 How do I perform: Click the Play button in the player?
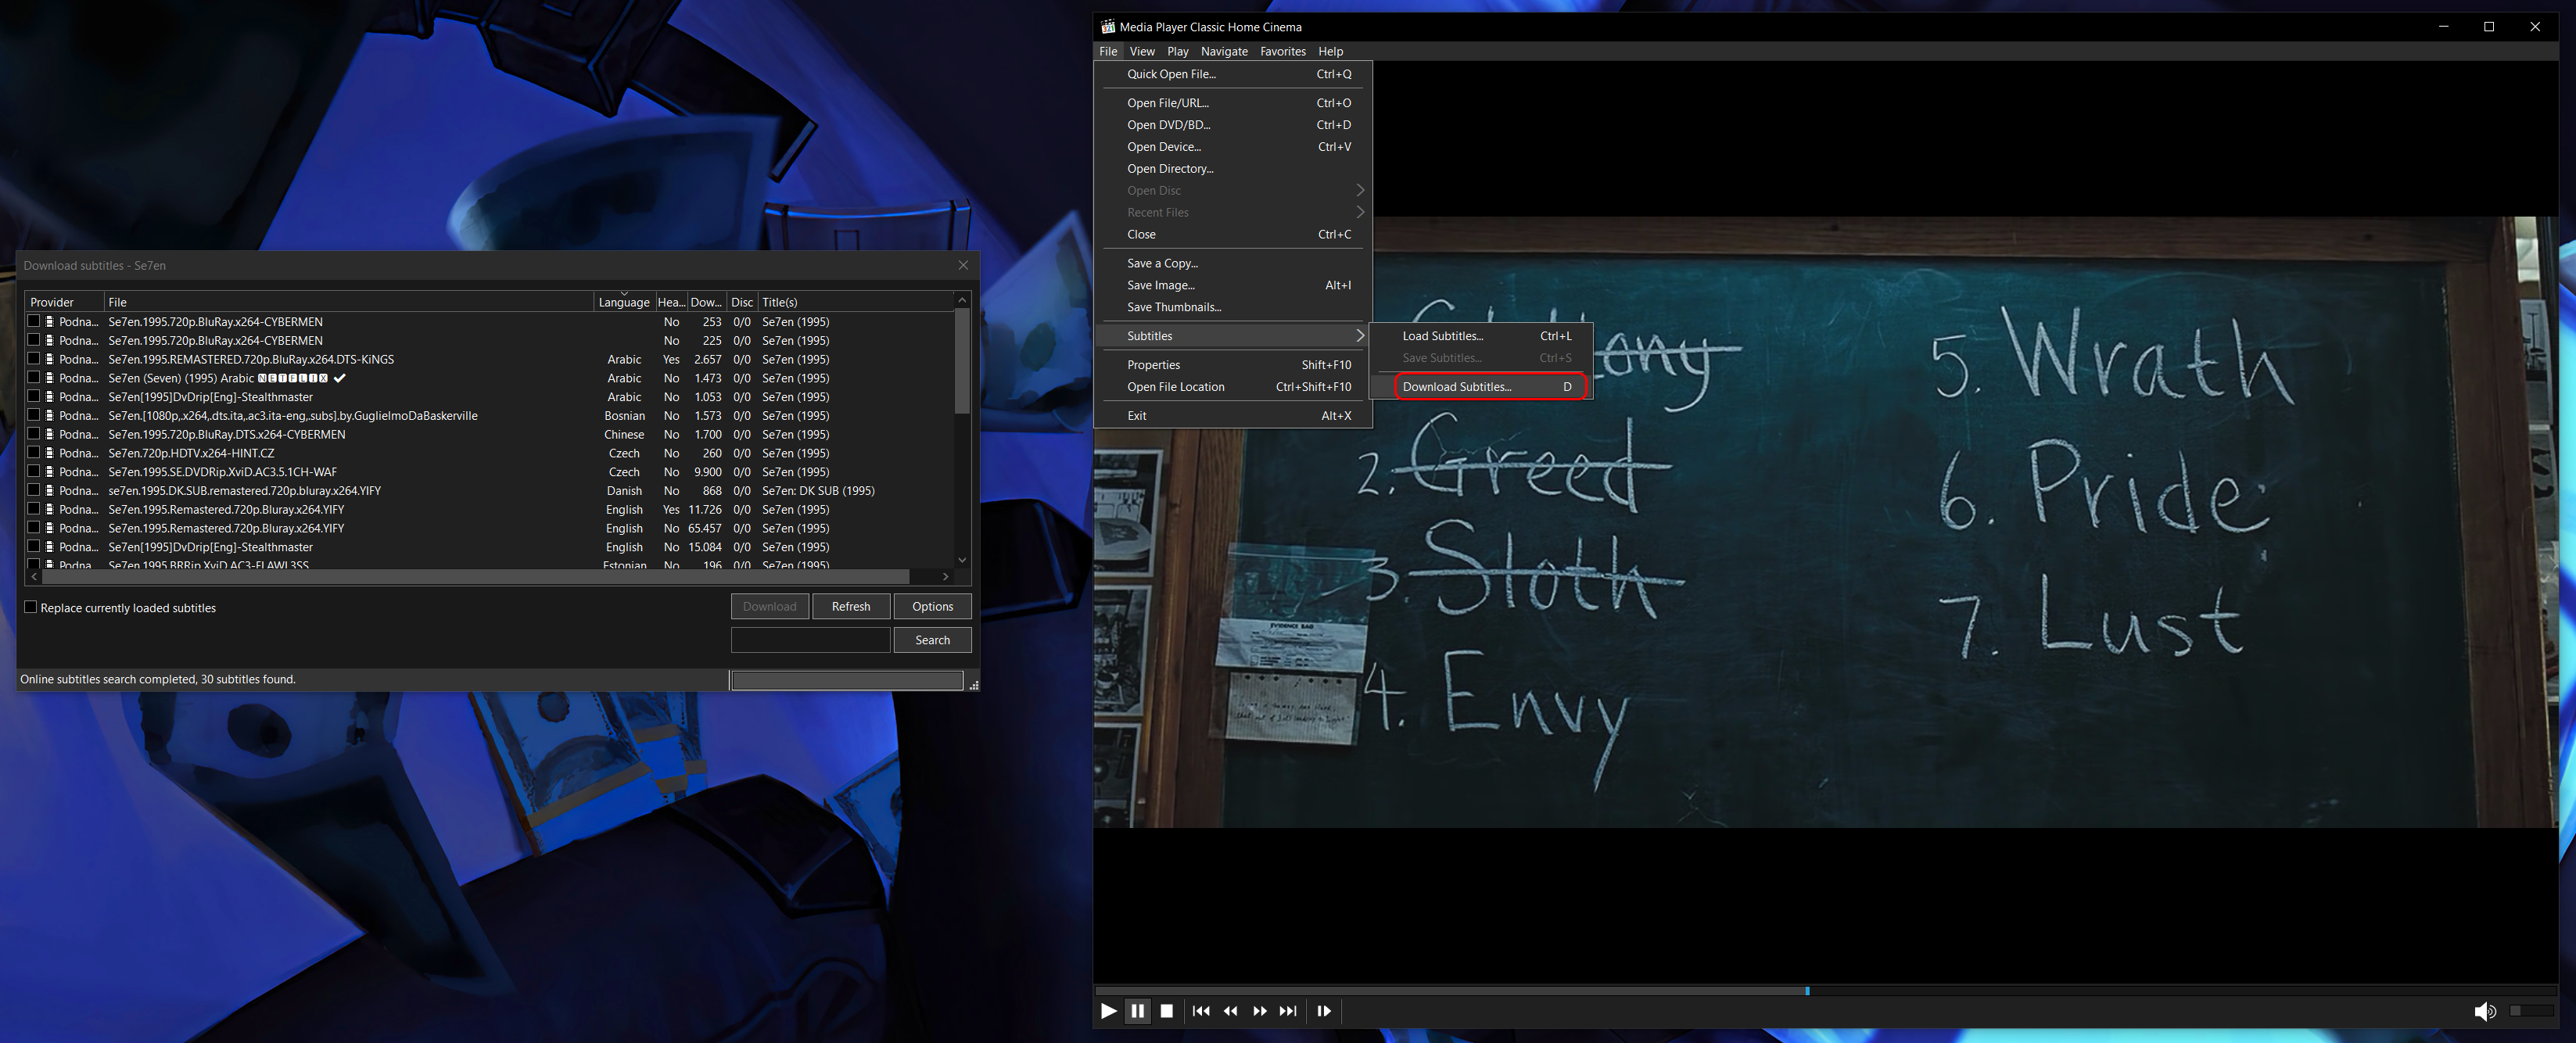click(1108, 1011)
